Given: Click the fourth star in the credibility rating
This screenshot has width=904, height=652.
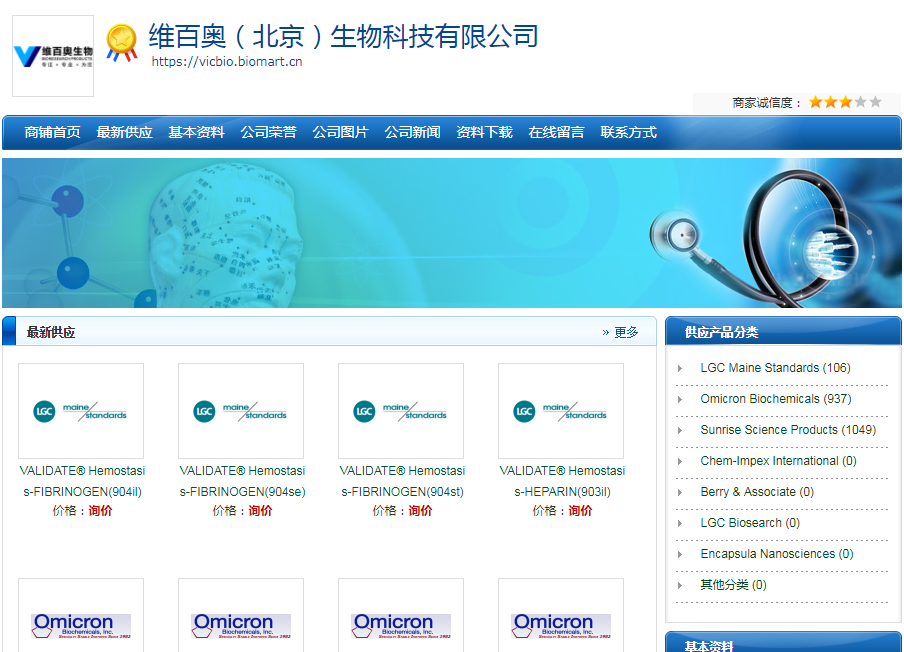Looking at the screenshot, I should (860, 101).
